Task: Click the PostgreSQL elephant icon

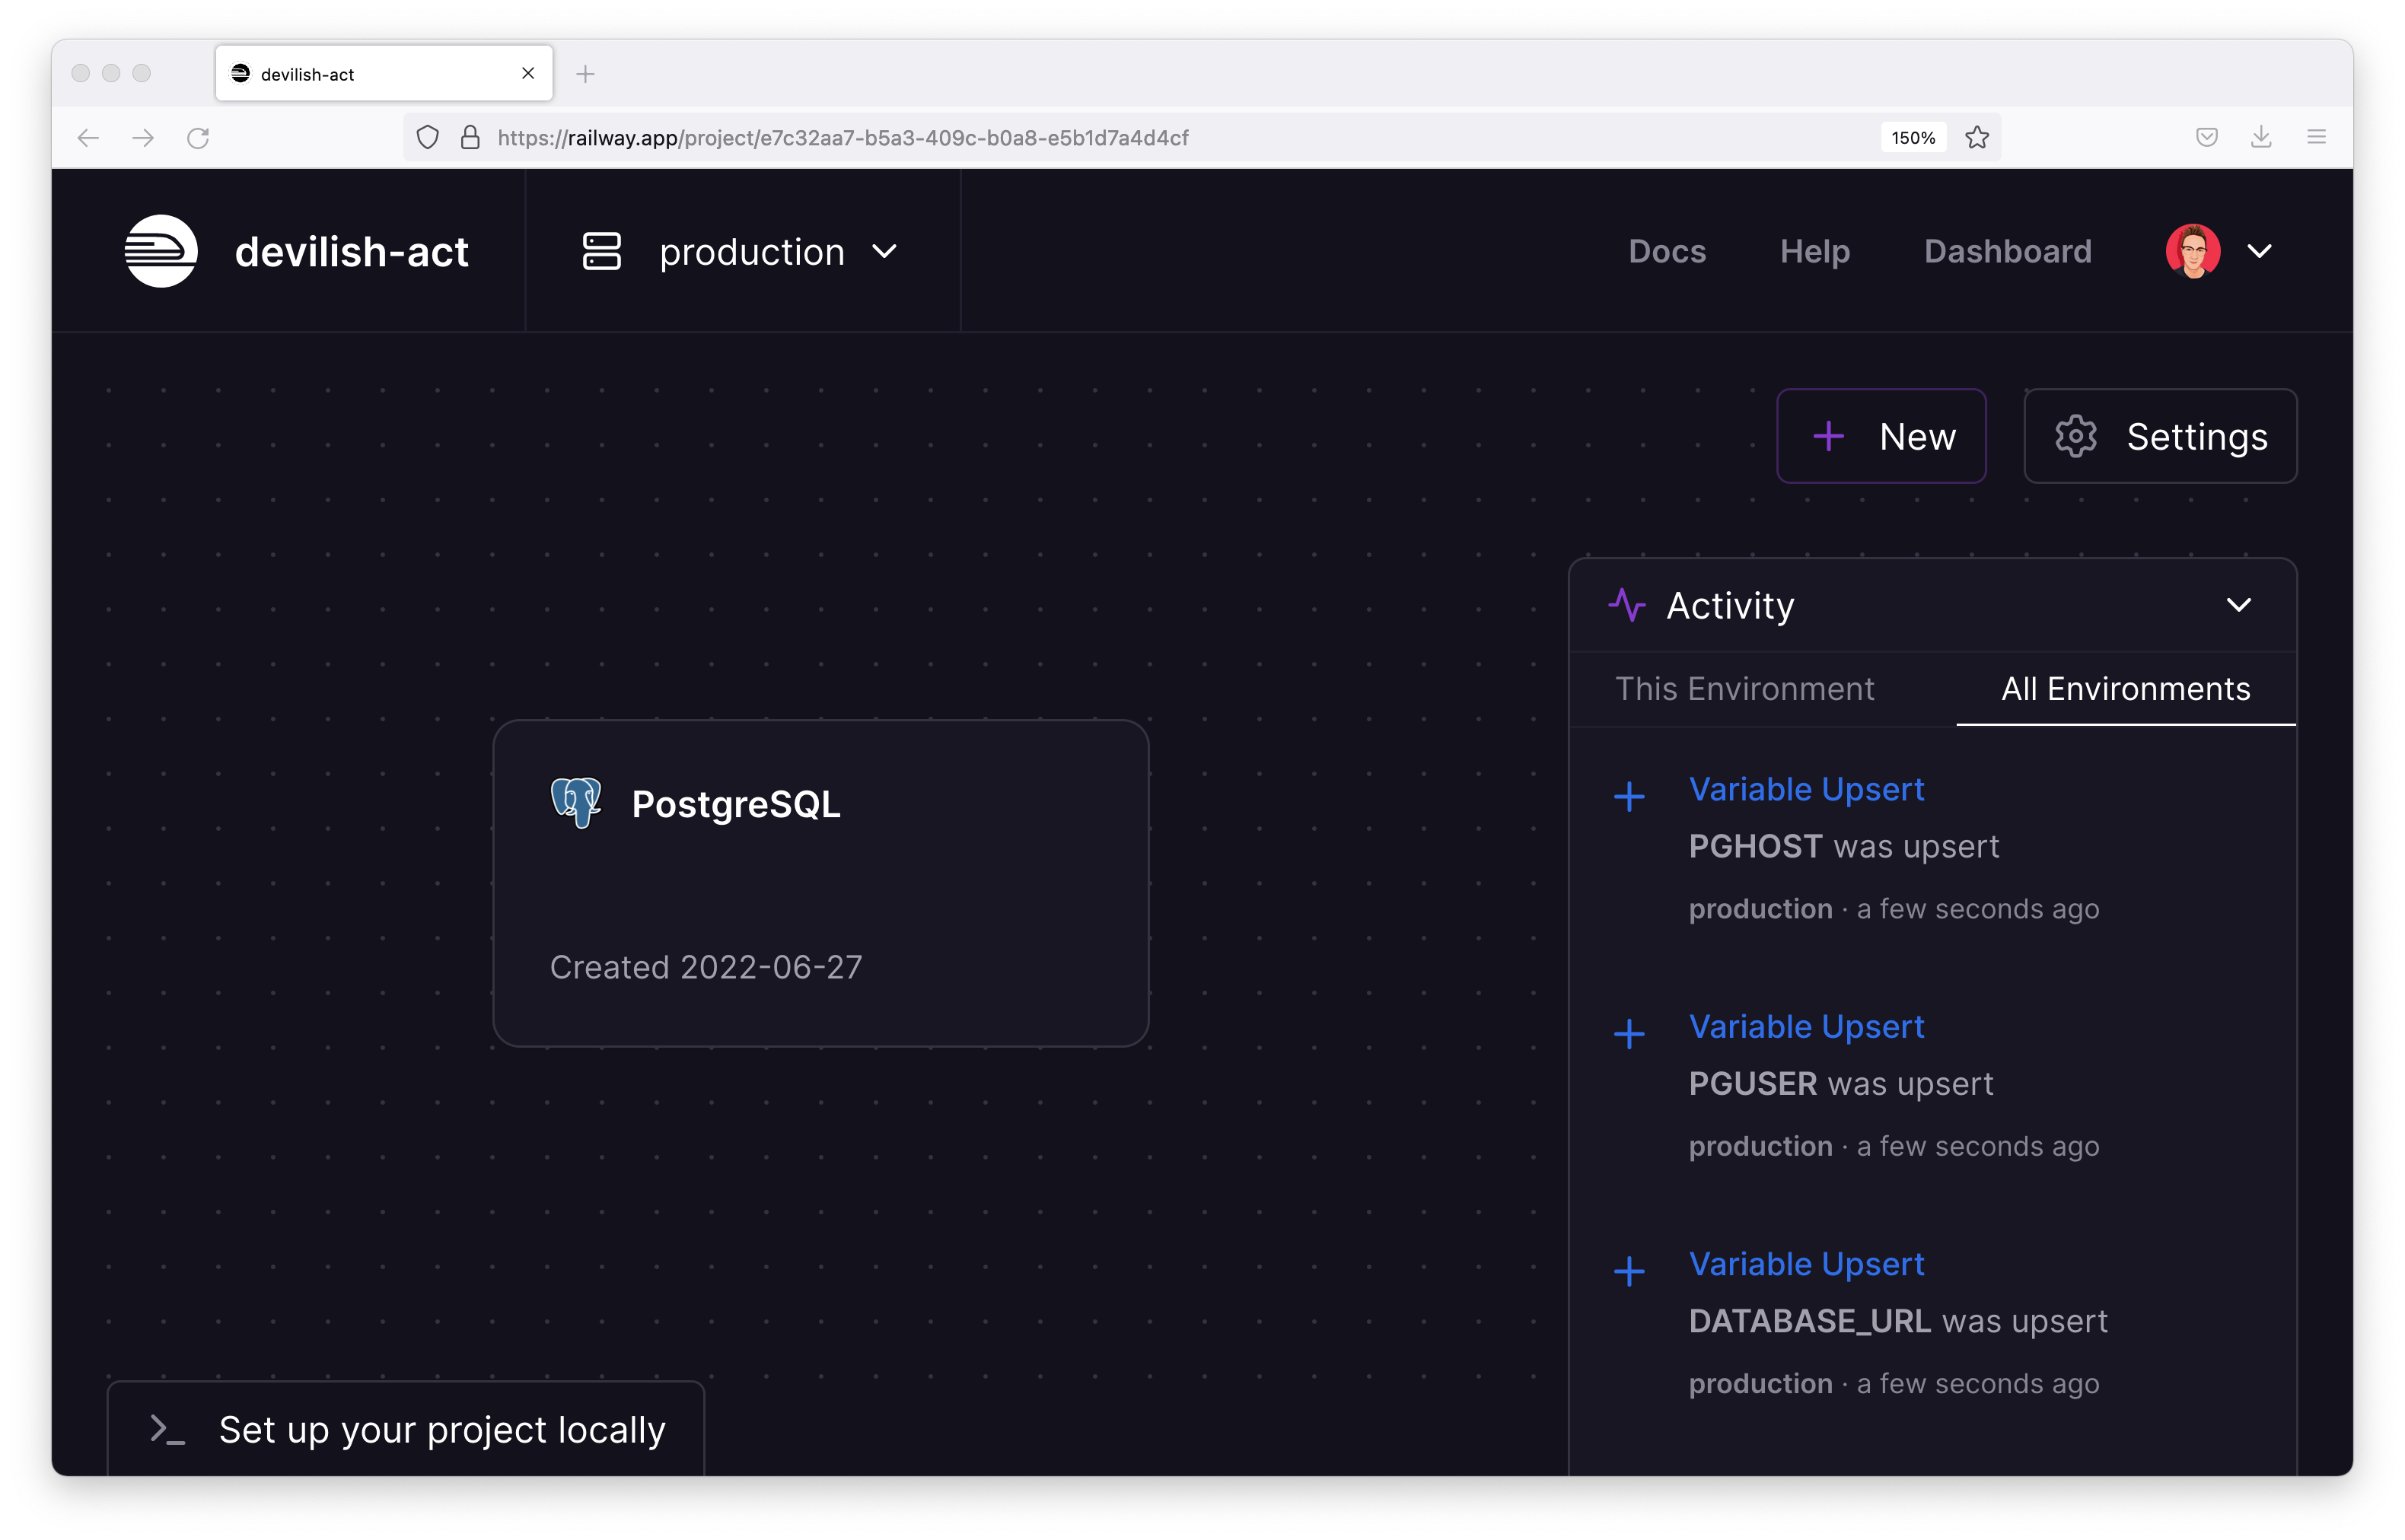Action: [x=576, y=803]
